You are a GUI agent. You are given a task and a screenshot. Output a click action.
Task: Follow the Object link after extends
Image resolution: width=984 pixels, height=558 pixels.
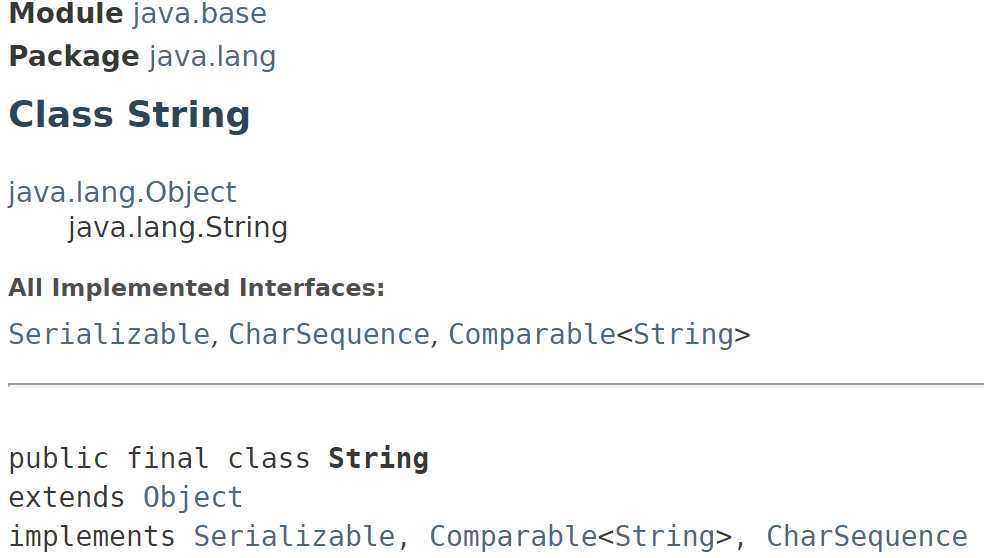coord(193,498)
